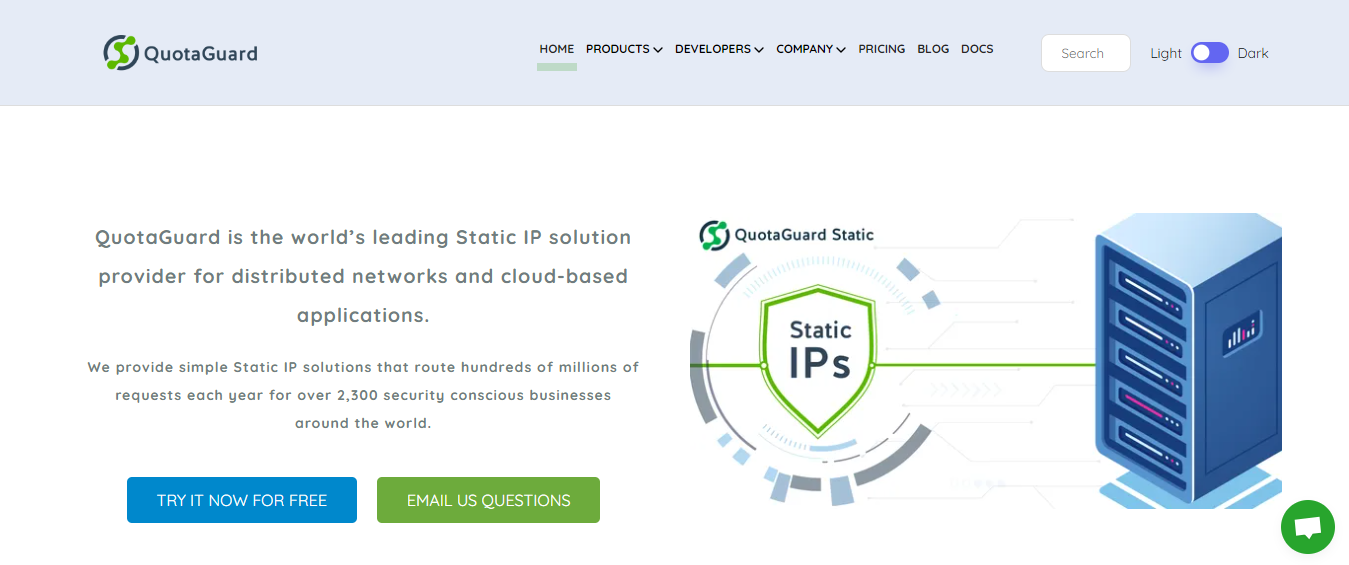Click the 'Dark' theme label
This screenshot has height=565, width=1349.
tap(1253, 53)
